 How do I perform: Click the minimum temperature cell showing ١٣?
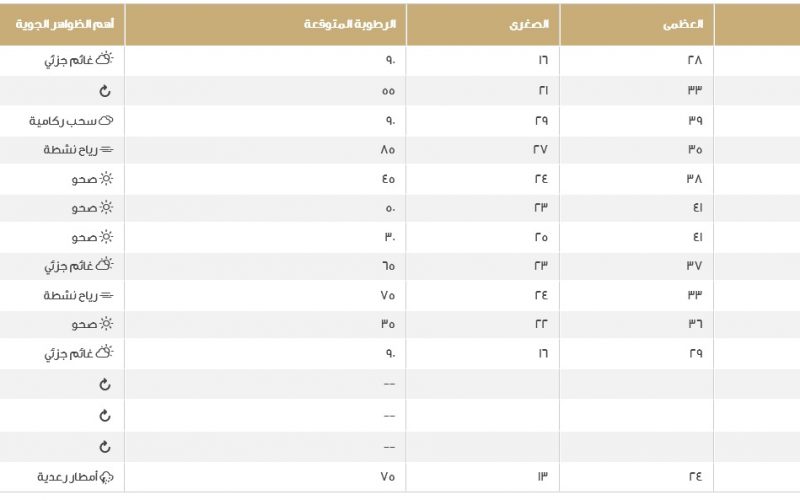tap(483, 477)
